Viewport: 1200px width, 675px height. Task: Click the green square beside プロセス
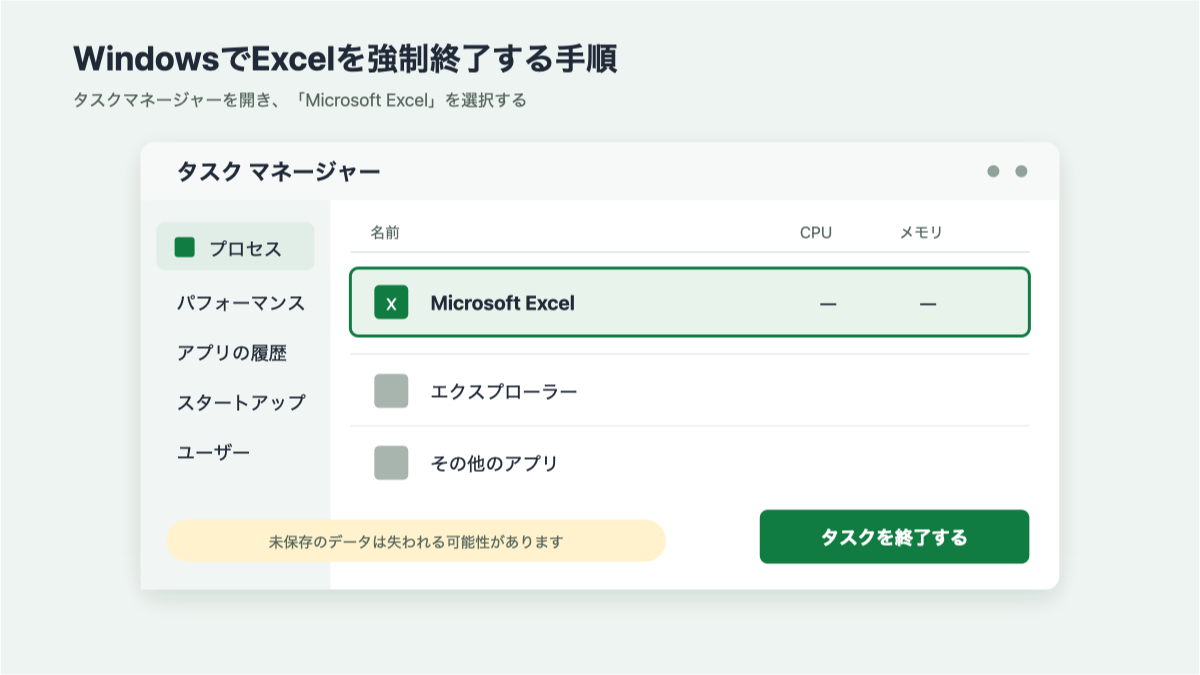click(x=184, y=247)
